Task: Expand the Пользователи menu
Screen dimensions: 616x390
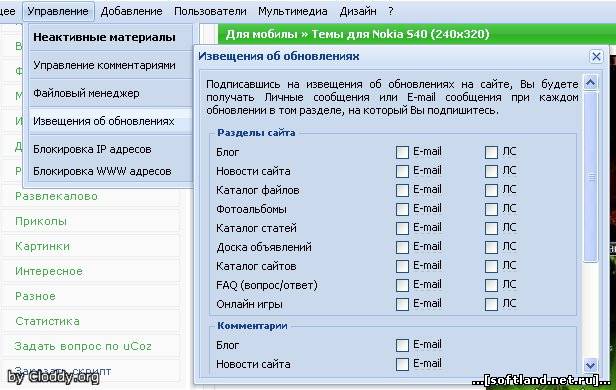Action: pyautogui.click(x=210, y=11)
